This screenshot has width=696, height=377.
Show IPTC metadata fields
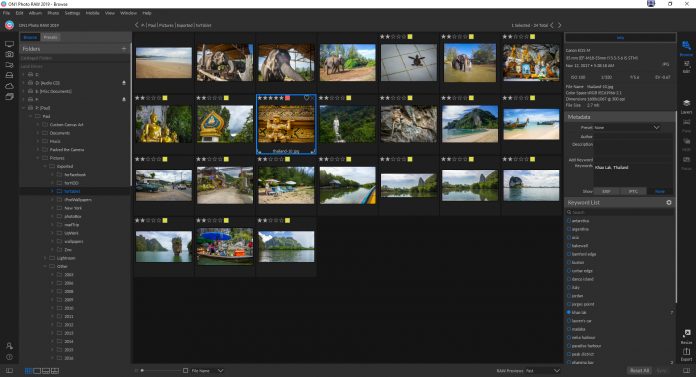[x=633, y=191]
